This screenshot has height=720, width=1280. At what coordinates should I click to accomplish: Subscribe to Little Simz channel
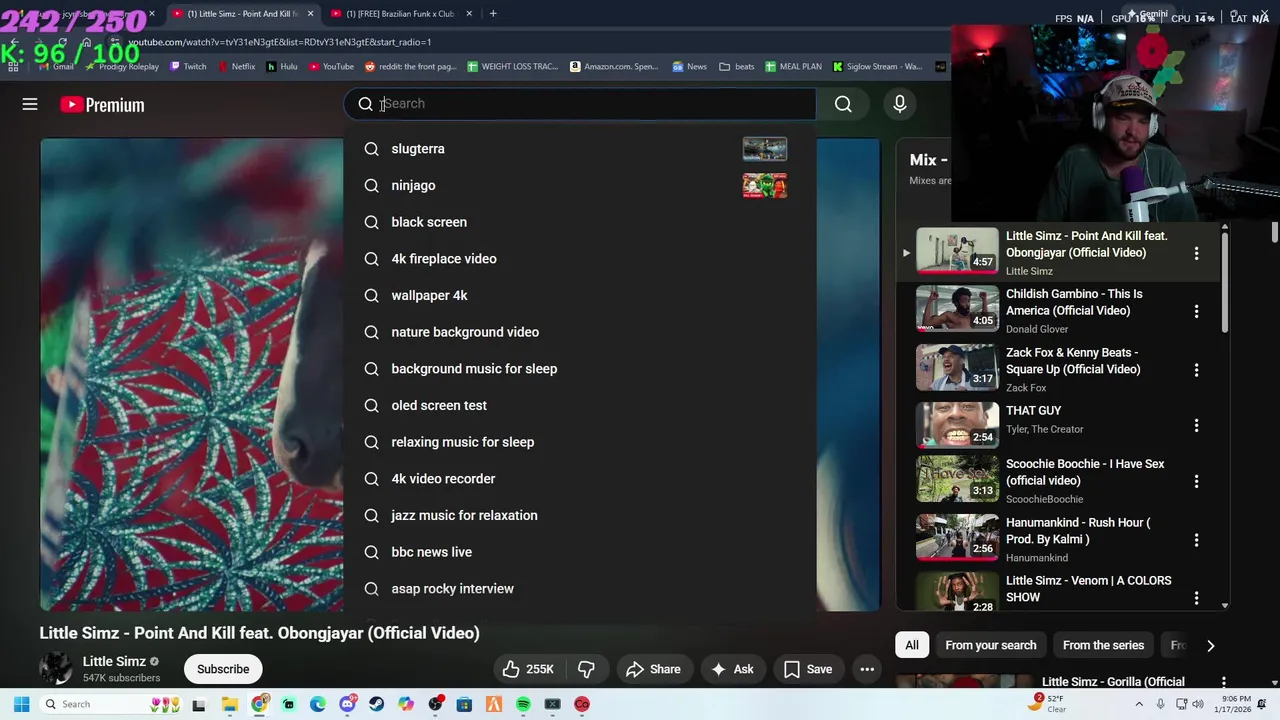pyautogui.click(x=223, y=669)
